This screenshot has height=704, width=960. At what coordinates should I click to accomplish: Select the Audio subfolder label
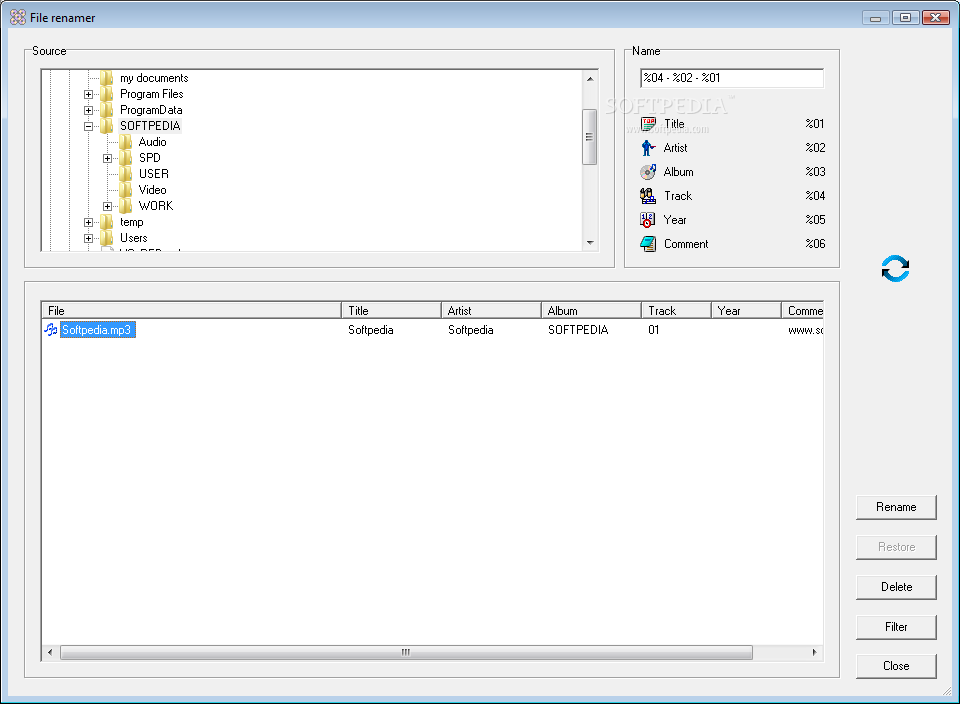click(x=152, y=142)
